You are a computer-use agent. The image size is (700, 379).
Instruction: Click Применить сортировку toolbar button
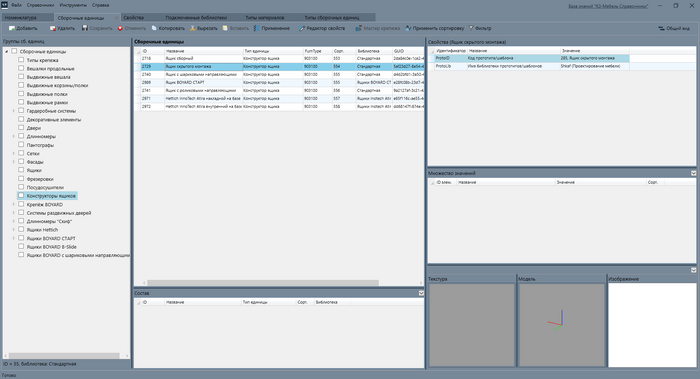(x=434, y=28)
